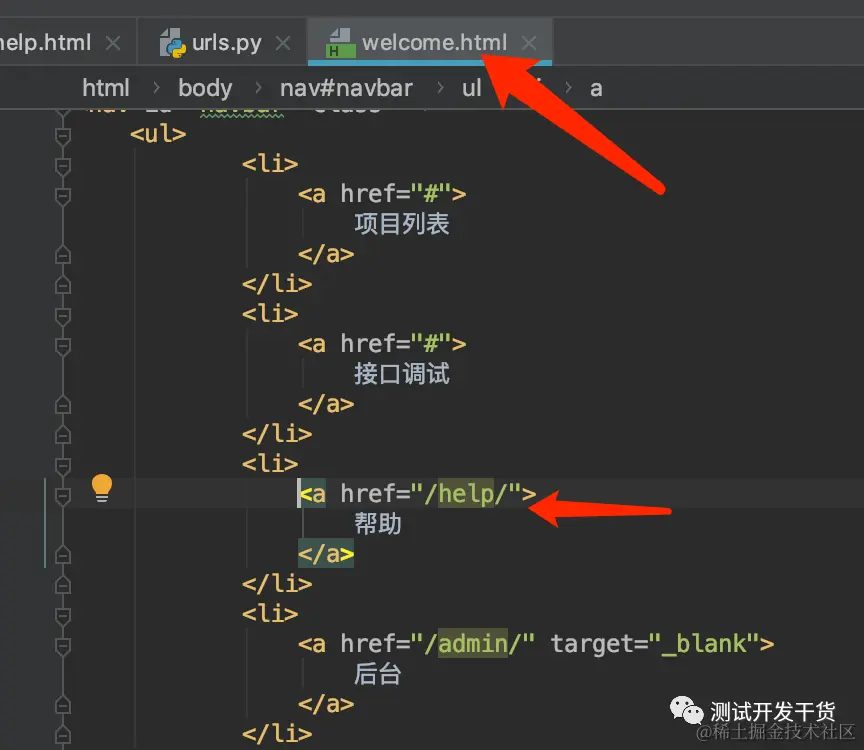
Task: Switch to the help.html tab
Action: [x=45, y=42]
